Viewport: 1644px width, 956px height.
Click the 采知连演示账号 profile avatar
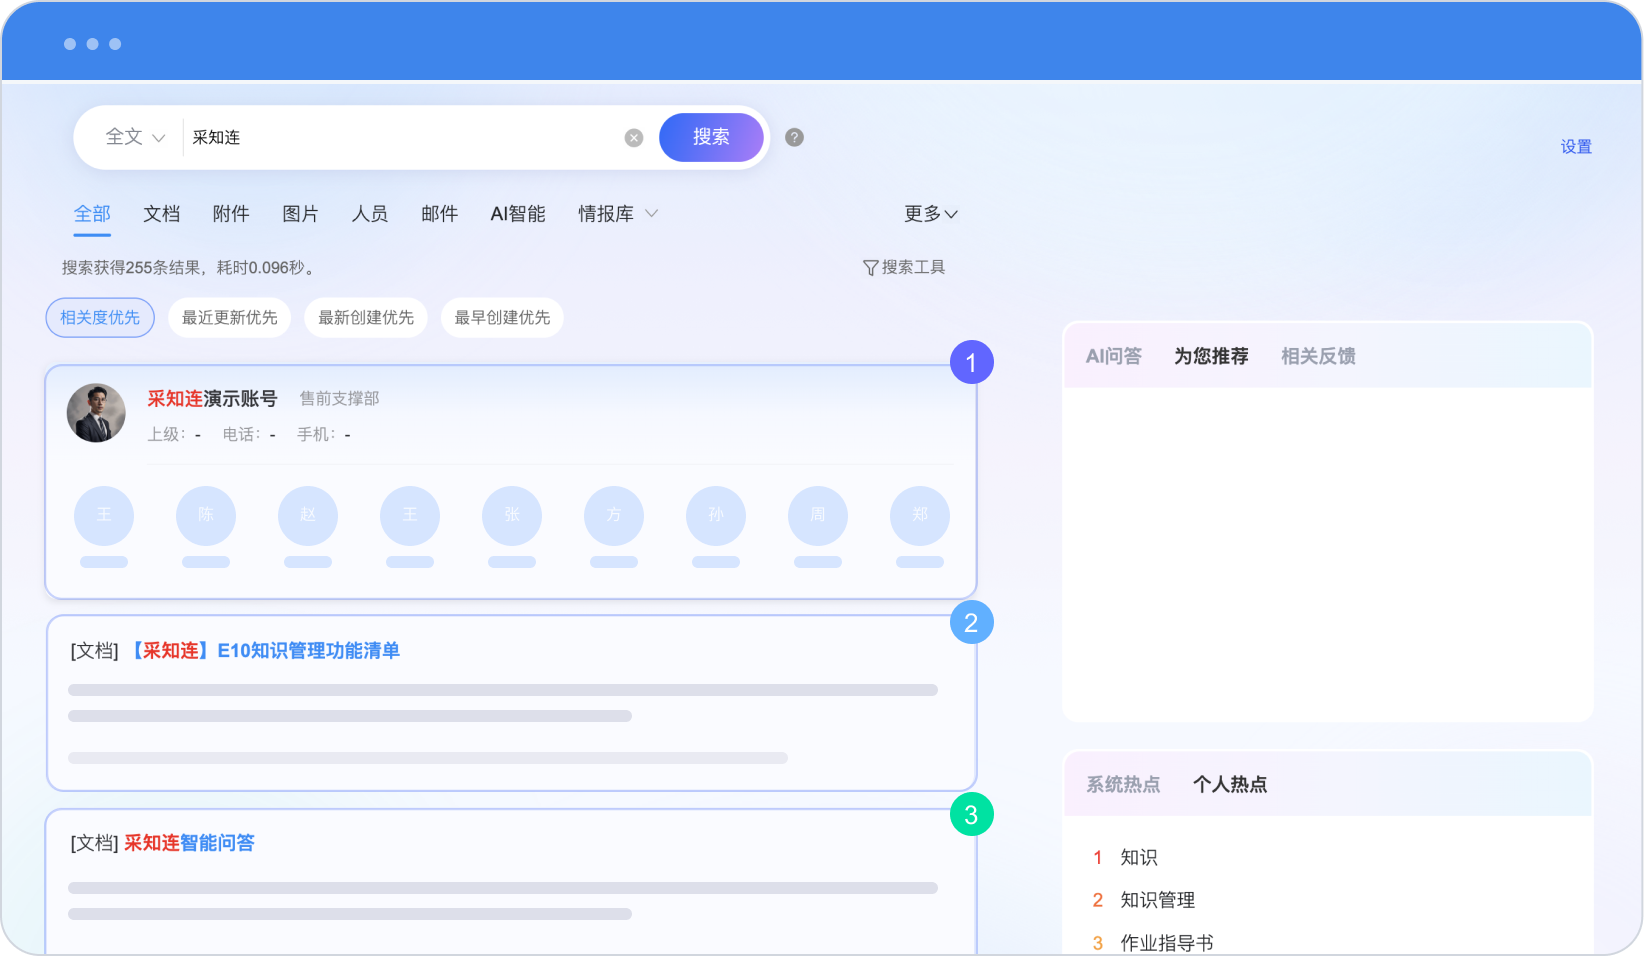[96, 413]
